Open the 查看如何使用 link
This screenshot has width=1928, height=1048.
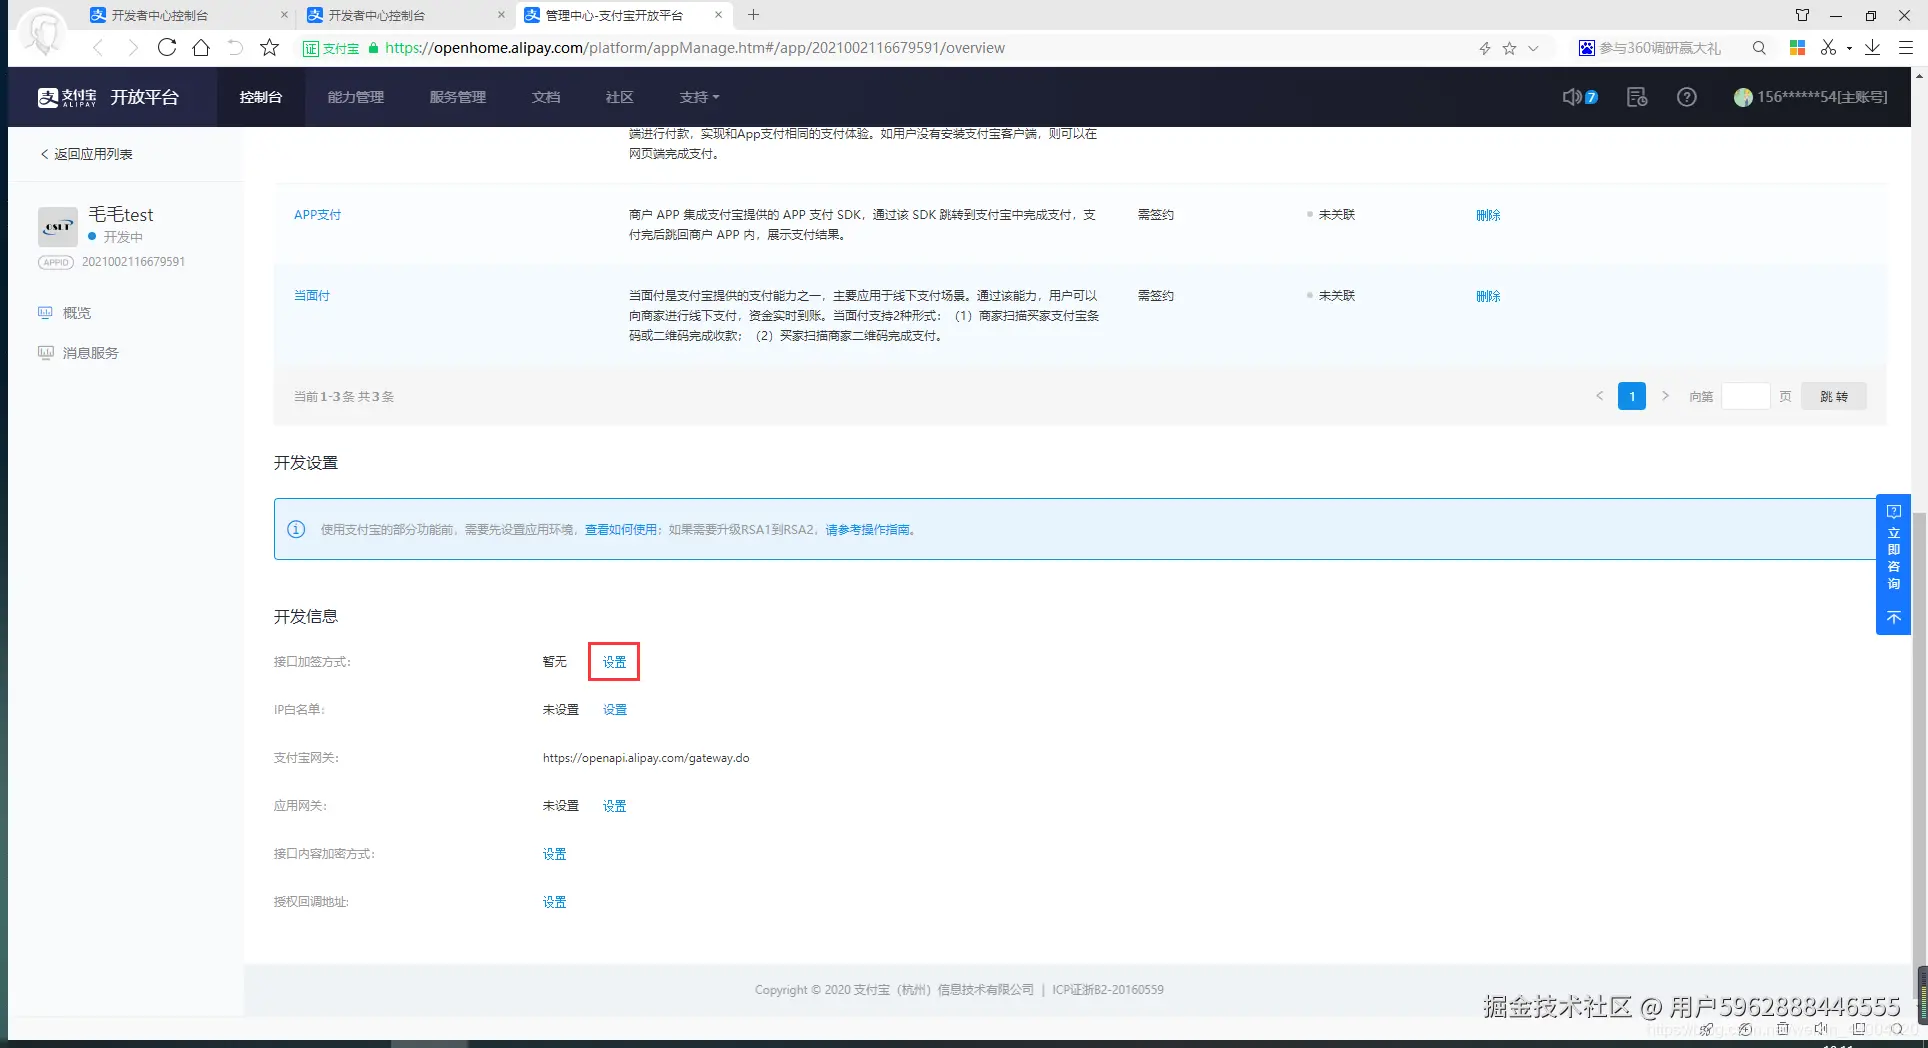[x=621, y=530]
